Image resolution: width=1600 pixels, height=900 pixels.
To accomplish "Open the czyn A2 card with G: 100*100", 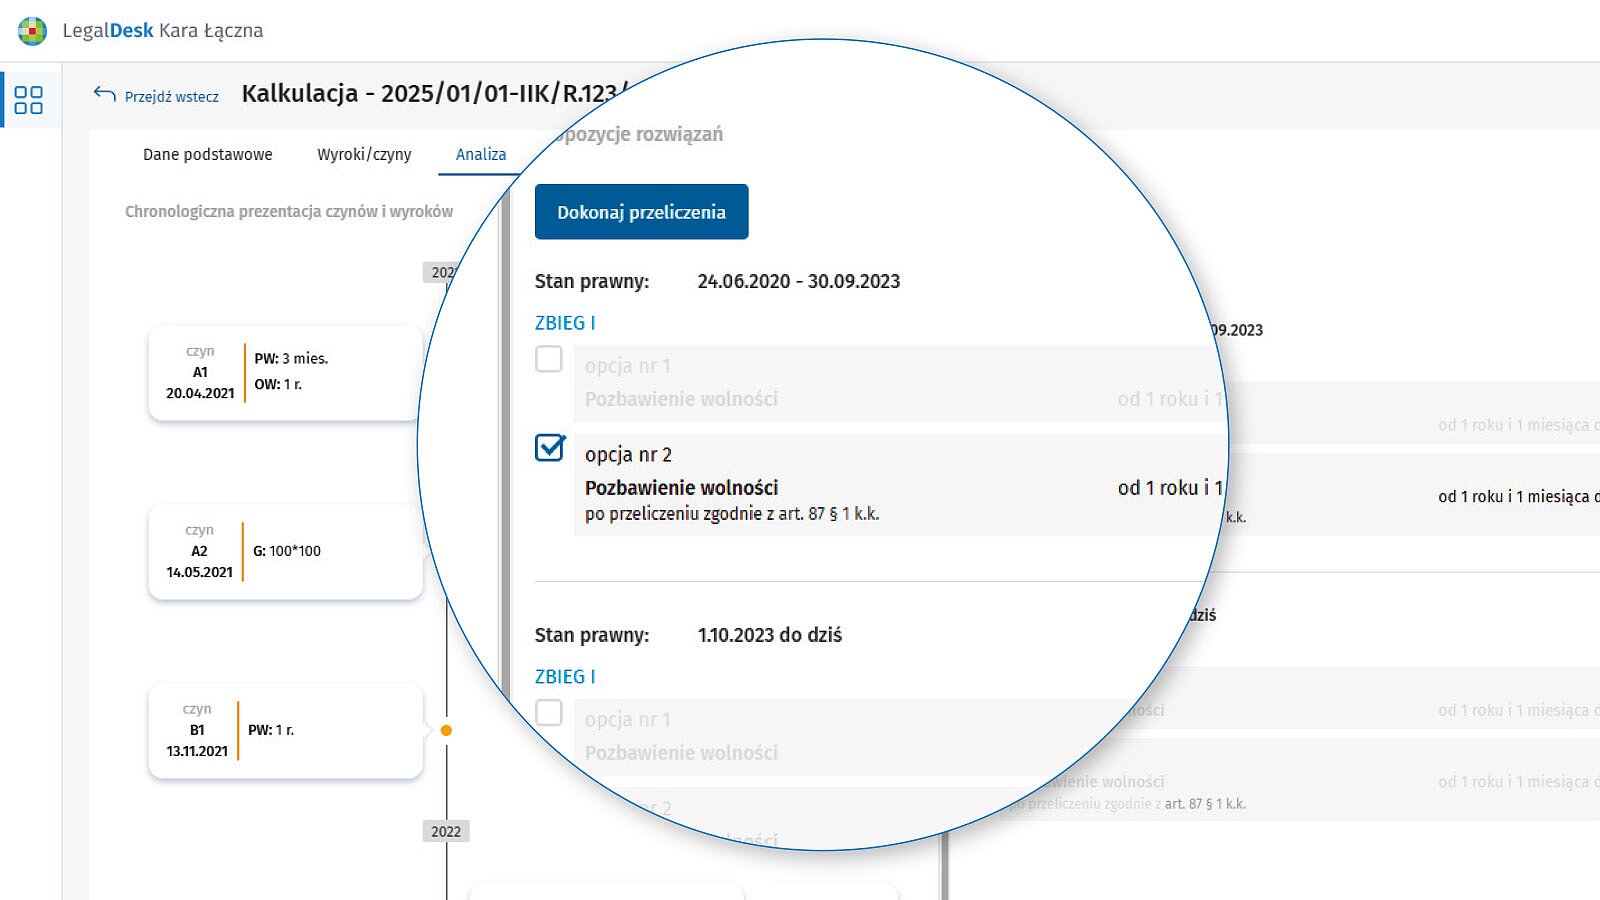I will (285, 552).
